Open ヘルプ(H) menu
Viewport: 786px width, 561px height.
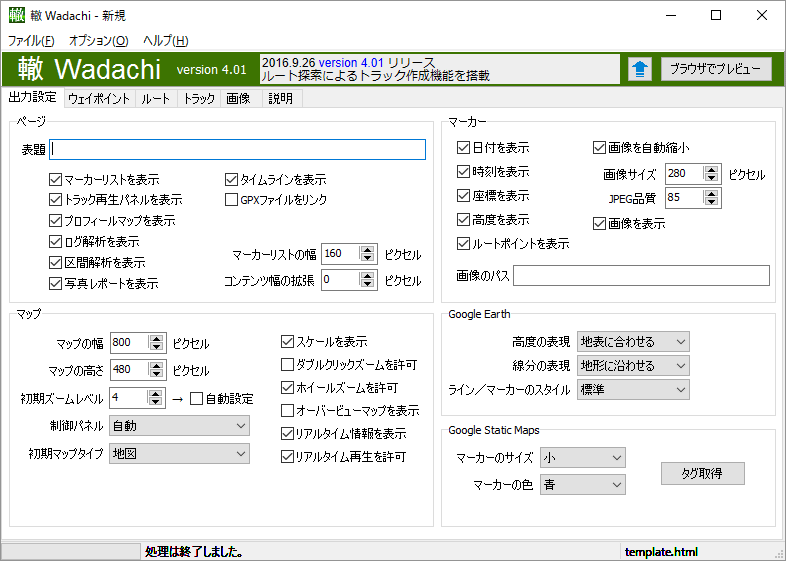click(166, 41)
